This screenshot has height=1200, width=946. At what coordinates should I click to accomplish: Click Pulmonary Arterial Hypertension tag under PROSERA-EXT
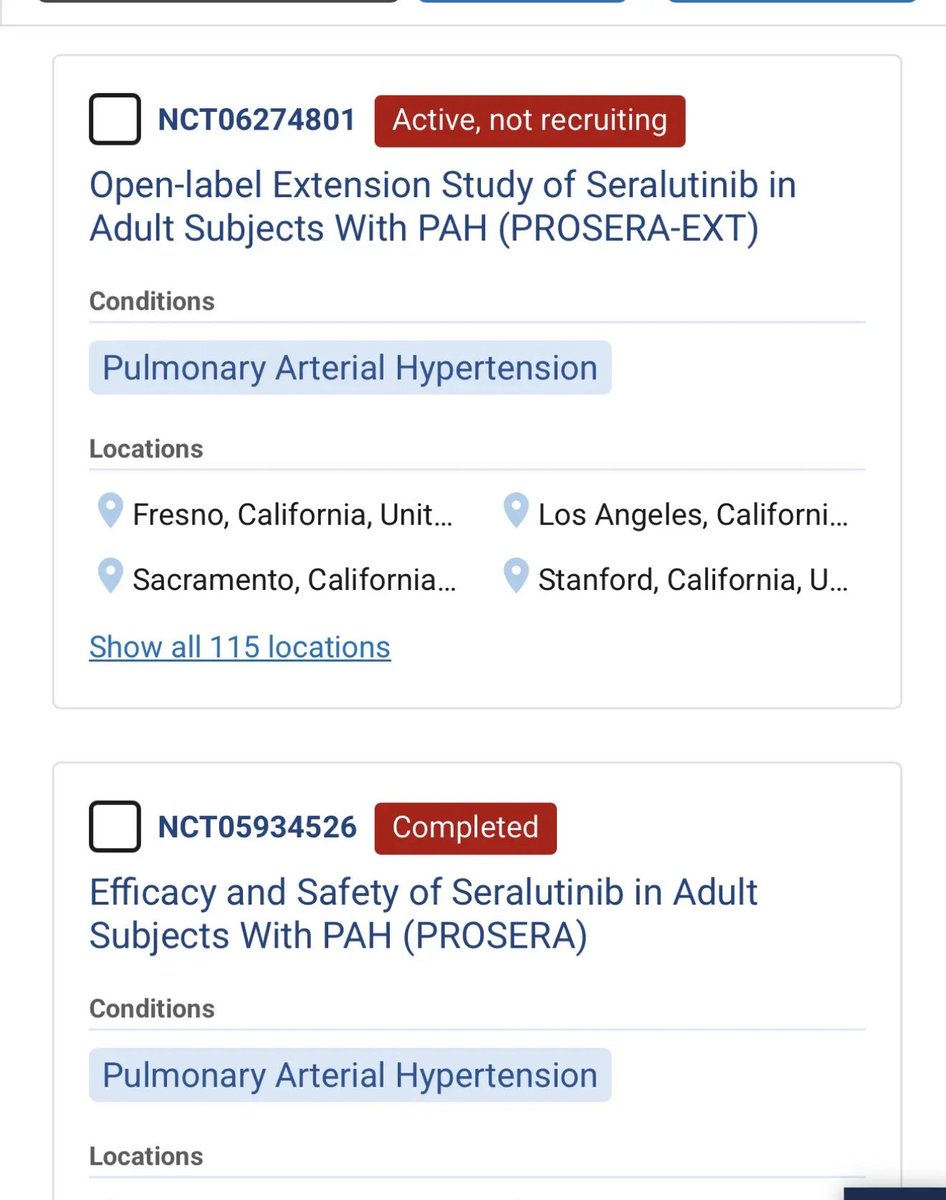point(349,368)
